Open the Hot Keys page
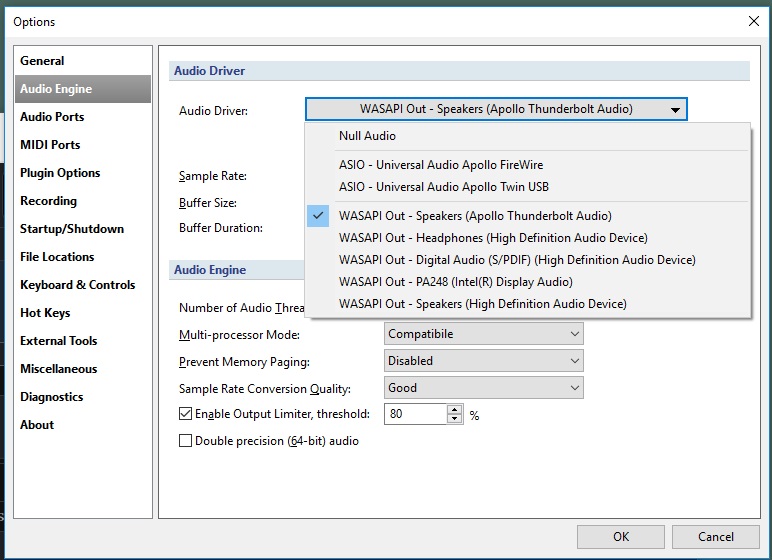This screenshot has width=772, height=560. [x=83, y=313]
